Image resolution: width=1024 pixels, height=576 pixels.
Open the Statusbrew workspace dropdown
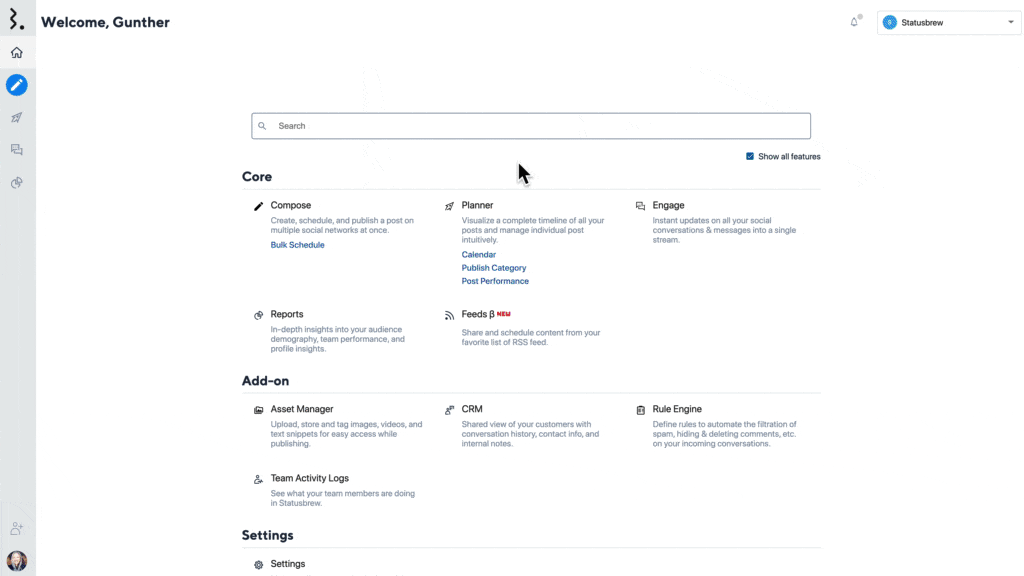click(946, 22)
